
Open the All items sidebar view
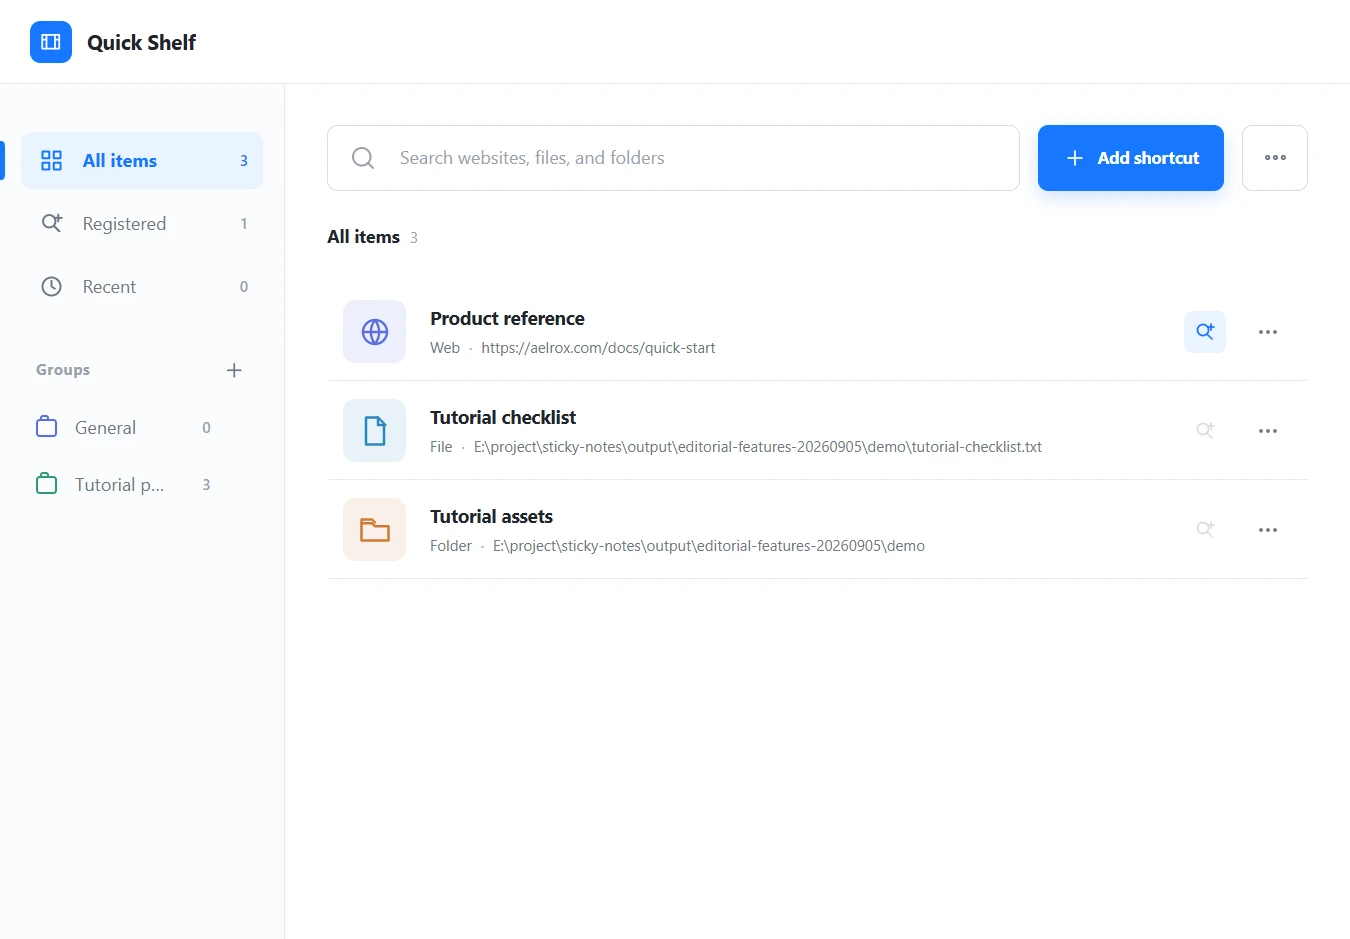(x=142, y=160)
